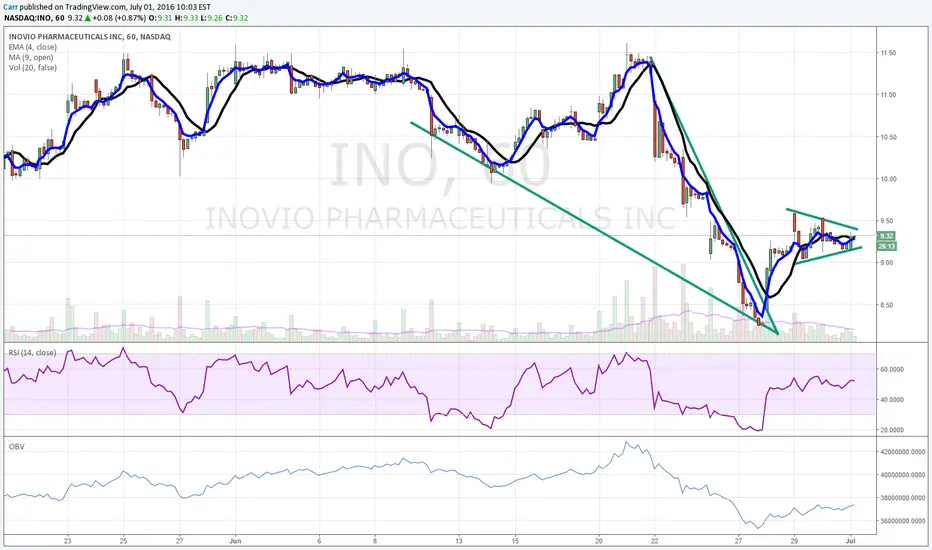Click the open value "O:9.31"
The image size is (932, 550).
tap(160, 18)
